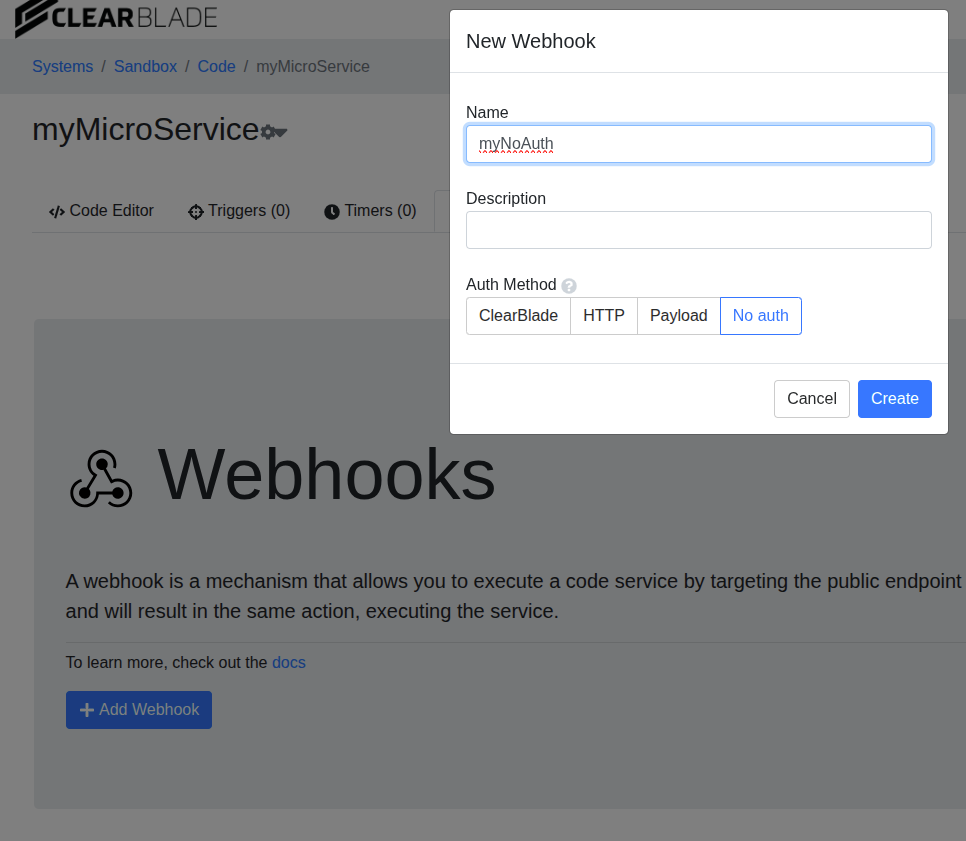Image resolution: width=966 pixels, height=841 pixels.
Task: Pick the Payload auth method option
Action: tap(678, 316)
